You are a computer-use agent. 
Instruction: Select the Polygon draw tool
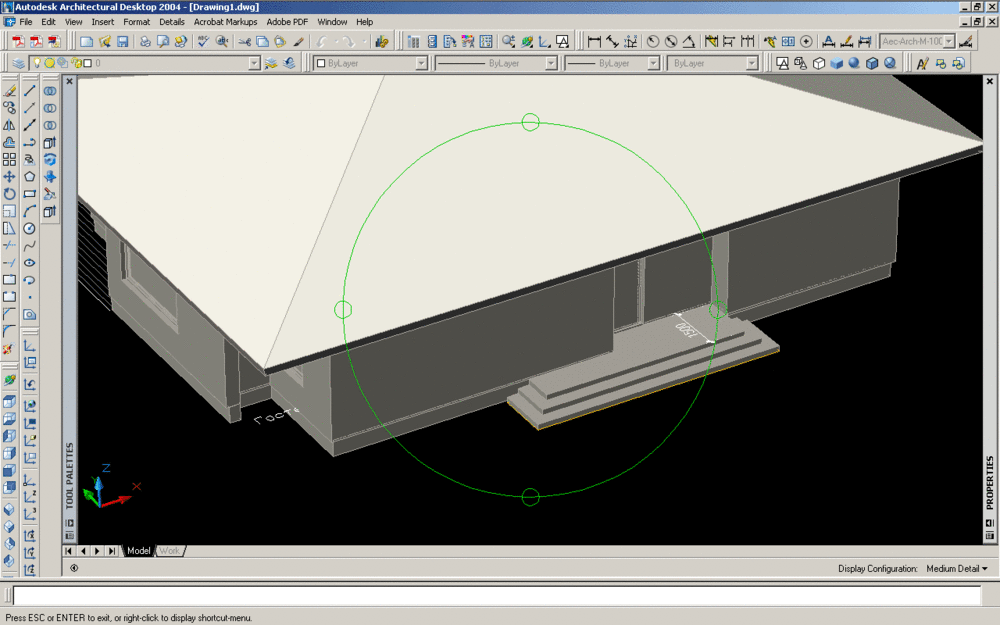[x=30, y=176]
